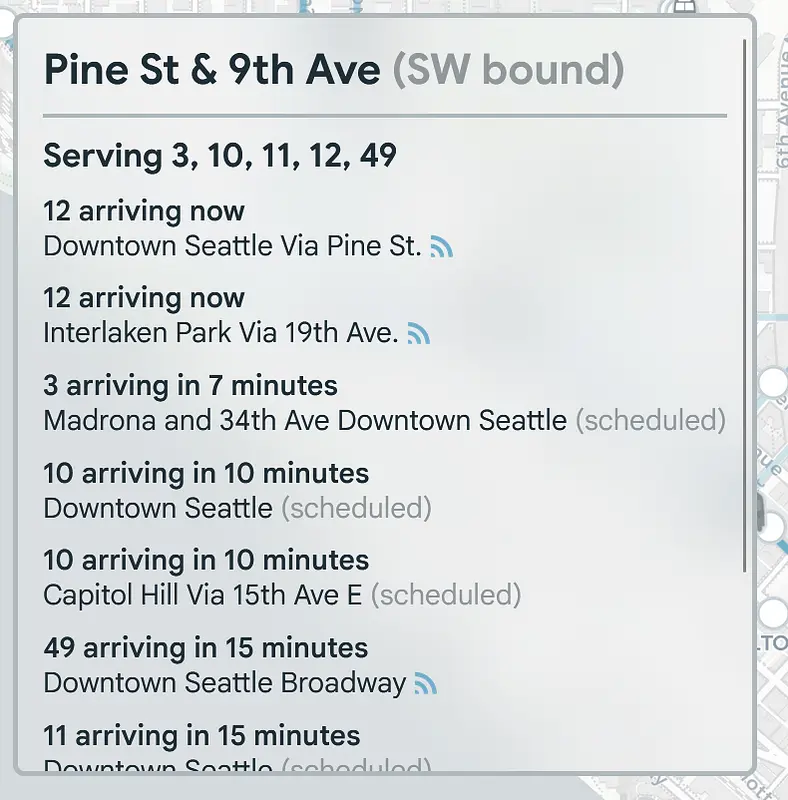Click the (scheduled) label beside Capitol Hill trip

click(446, 595)
